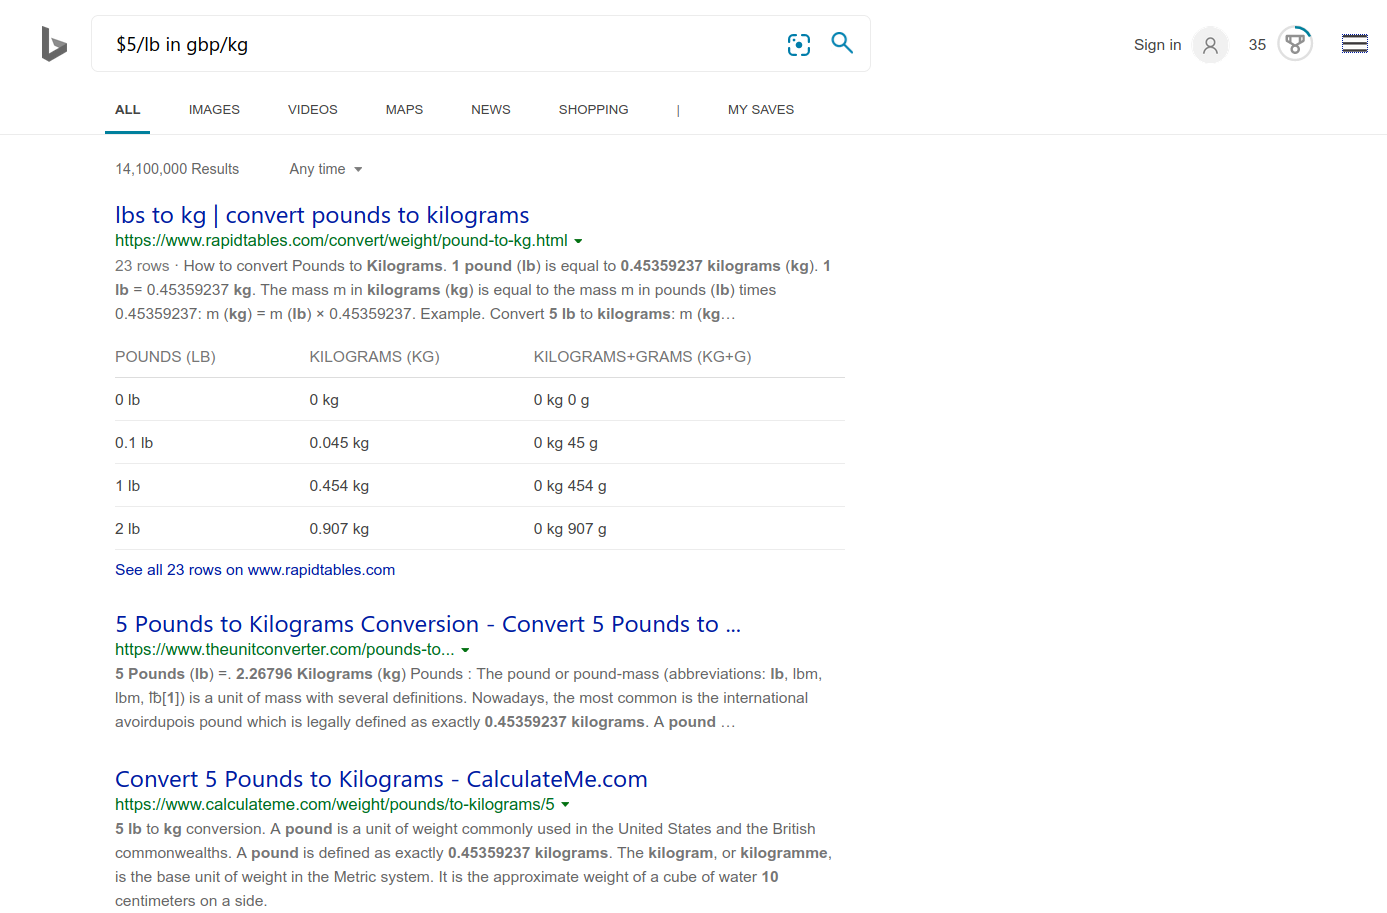Click the KILOGRAMS+GRAMS (KG+G) column header
Image resolution: width=1387 pixels, height=913 pixels.
point(642,357)
